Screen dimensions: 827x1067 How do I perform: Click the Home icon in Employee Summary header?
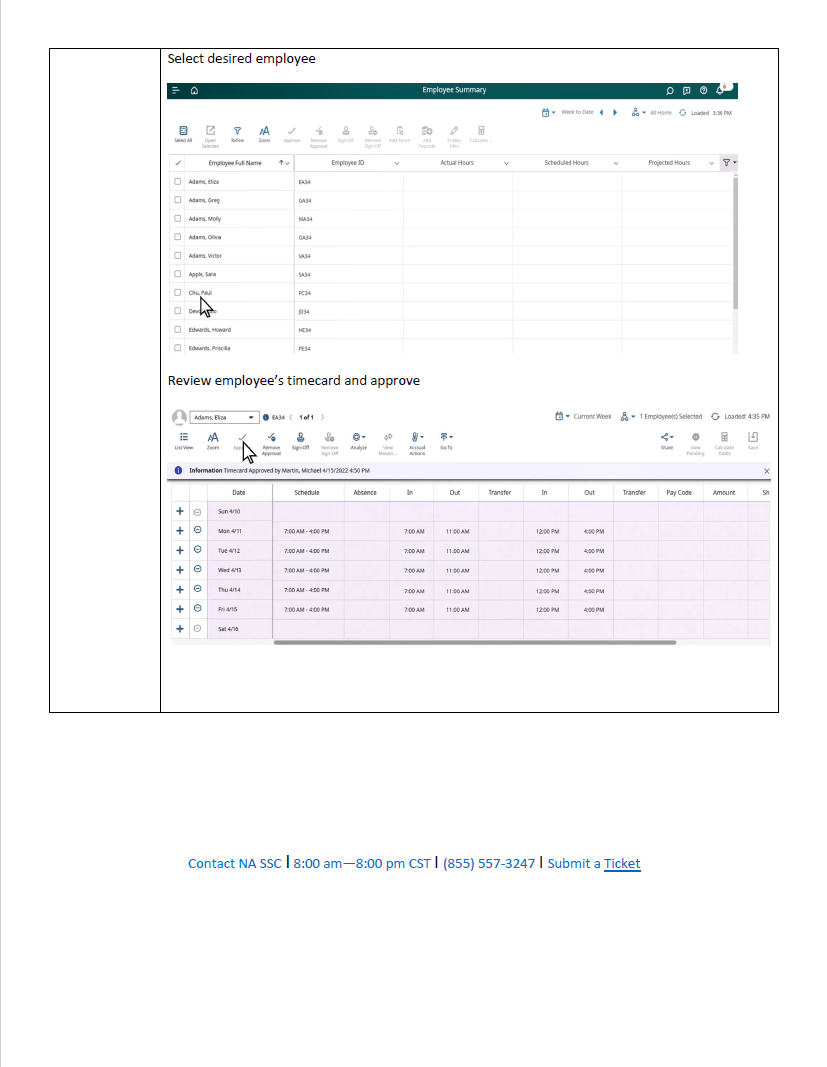click(x=193, y=90)
